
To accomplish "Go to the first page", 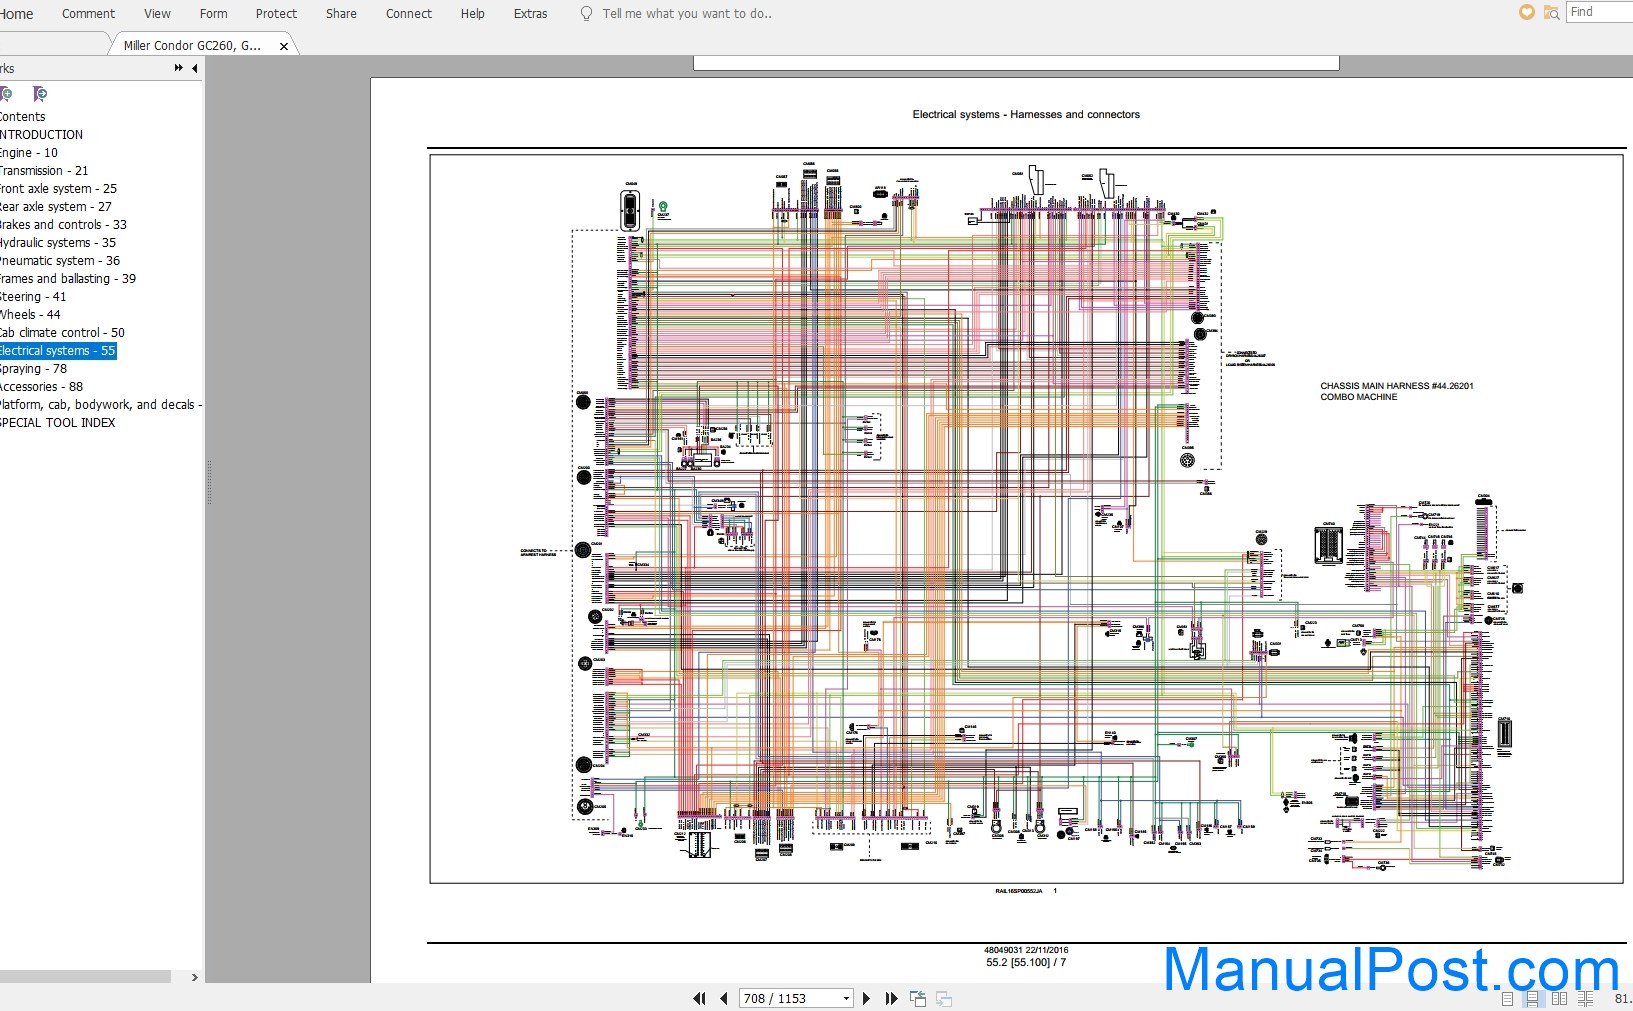I will point(699,998).
